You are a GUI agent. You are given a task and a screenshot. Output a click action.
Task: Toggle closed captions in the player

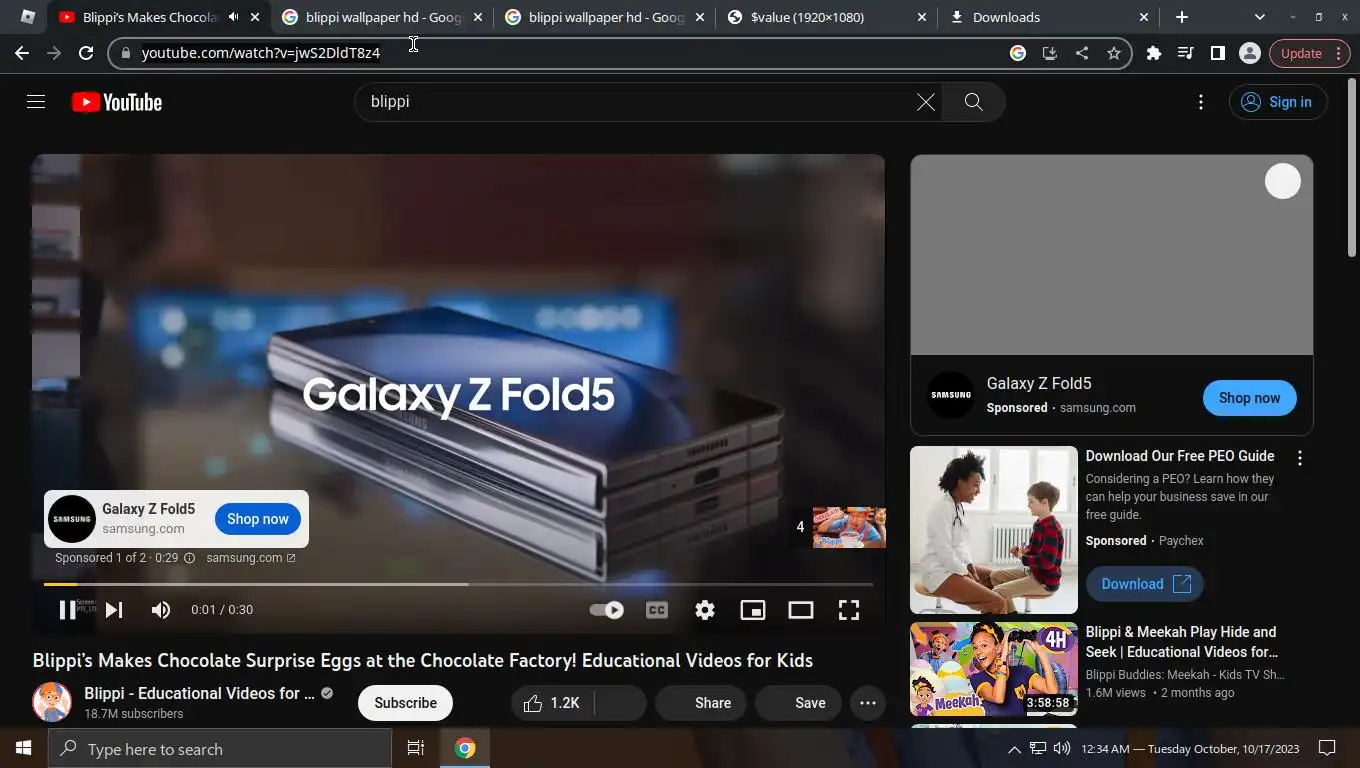[x=657, y=610]
